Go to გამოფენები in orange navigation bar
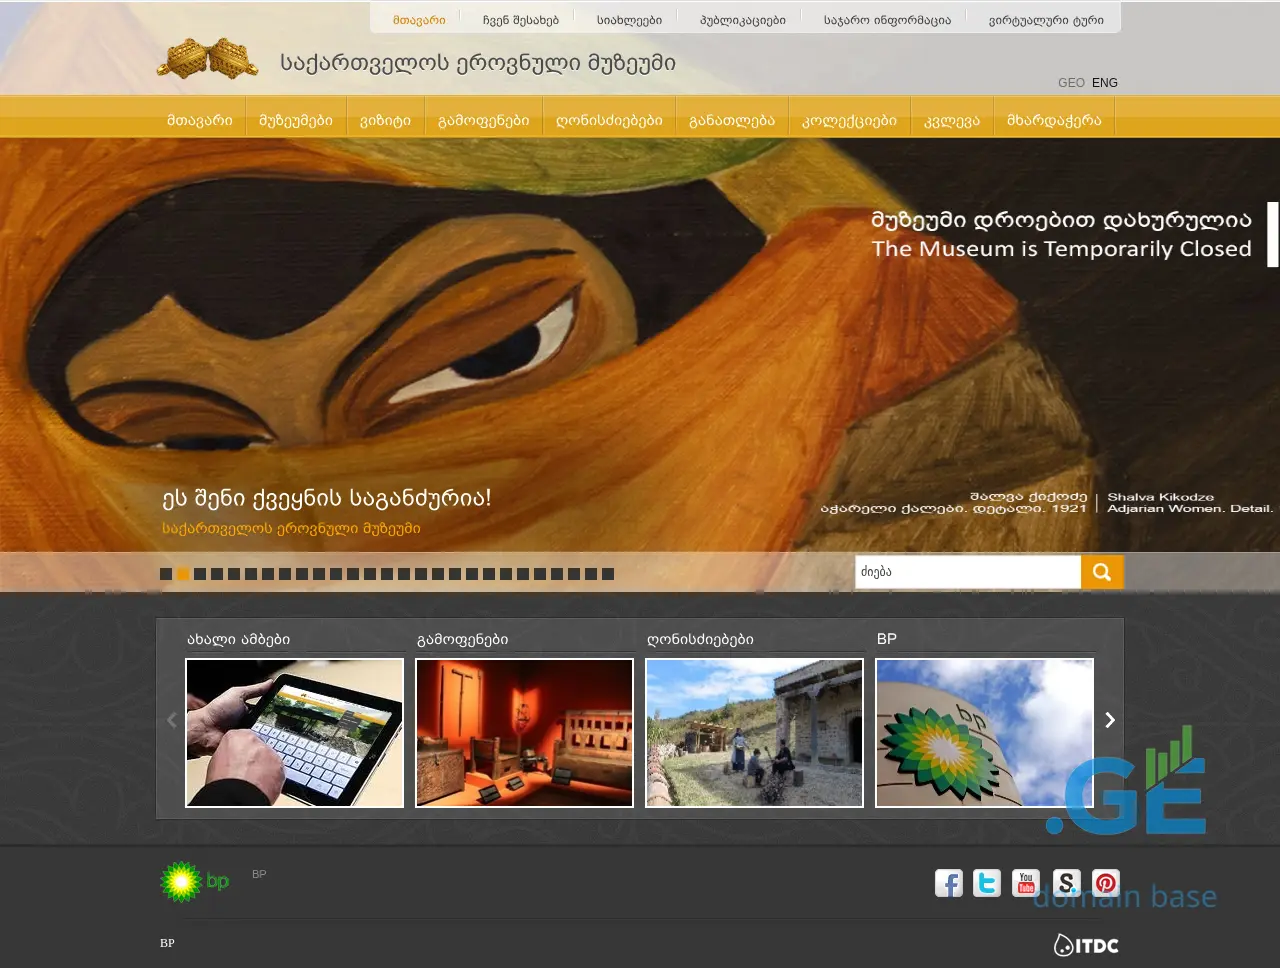The width and height of the screenshot is (1280, 968). pos(483,121)
